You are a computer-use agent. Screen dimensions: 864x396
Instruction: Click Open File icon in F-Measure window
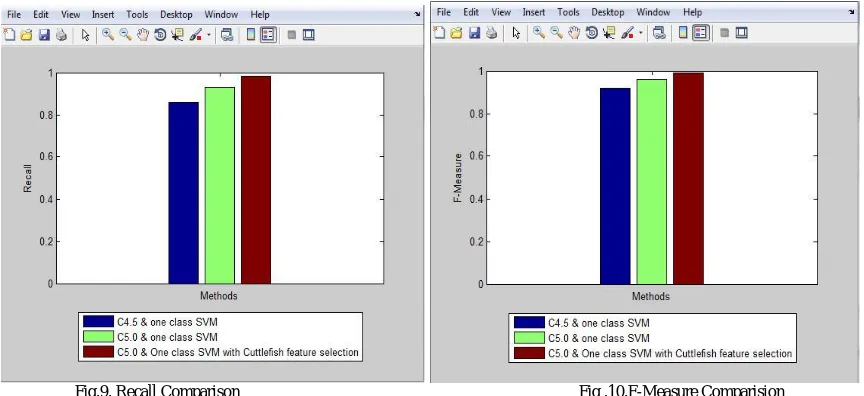(456, 33)
